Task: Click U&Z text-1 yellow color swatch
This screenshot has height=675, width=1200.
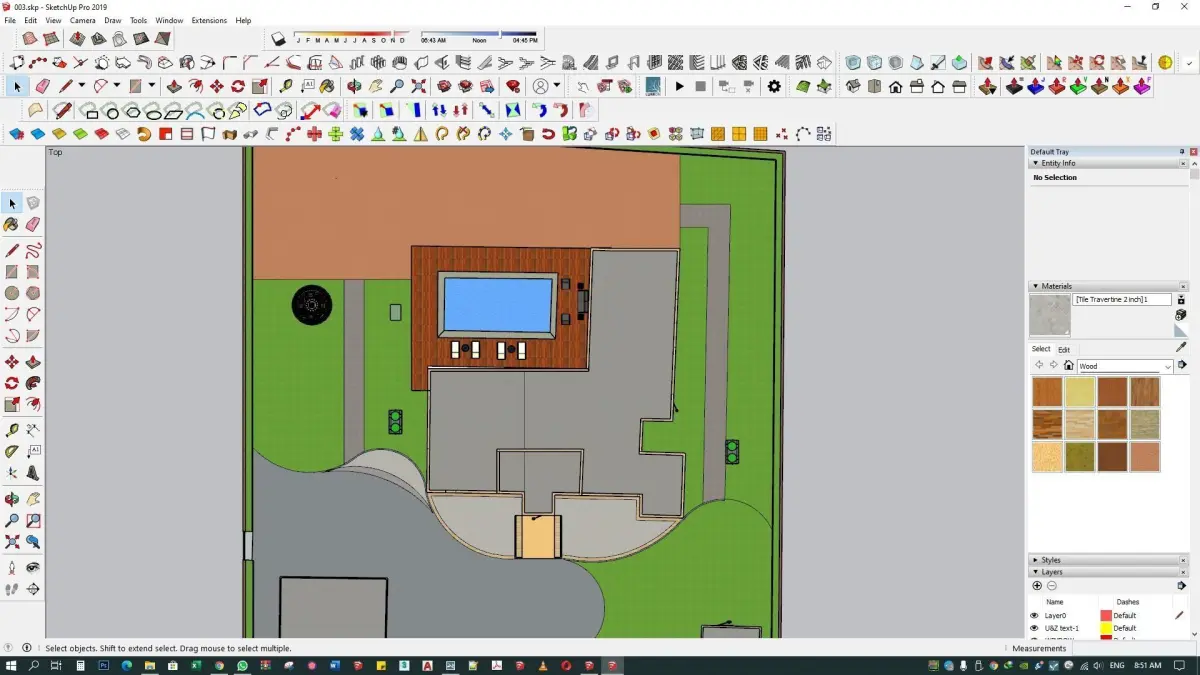Action: pyautogui.click(x=1106, y=628)
